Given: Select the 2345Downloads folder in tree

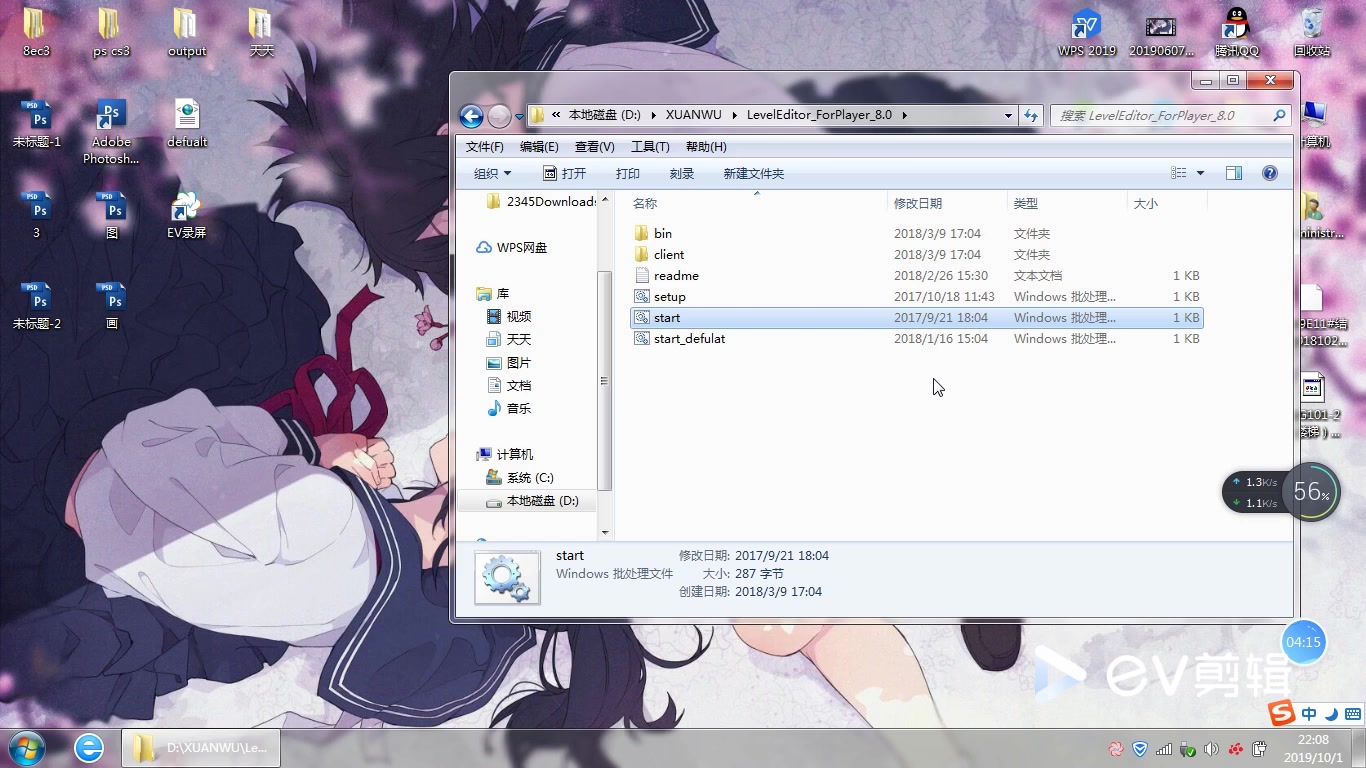Looking at the screenshot, I should tap(541, 202).
